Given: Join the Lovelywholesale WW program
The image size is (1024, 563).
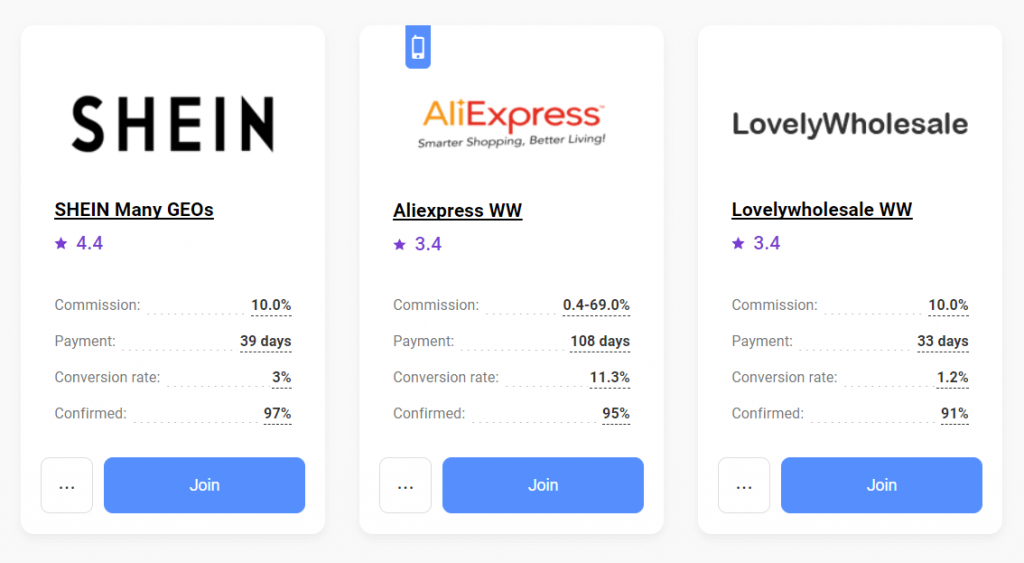Looking at the screenshot, I should point(881,485).
